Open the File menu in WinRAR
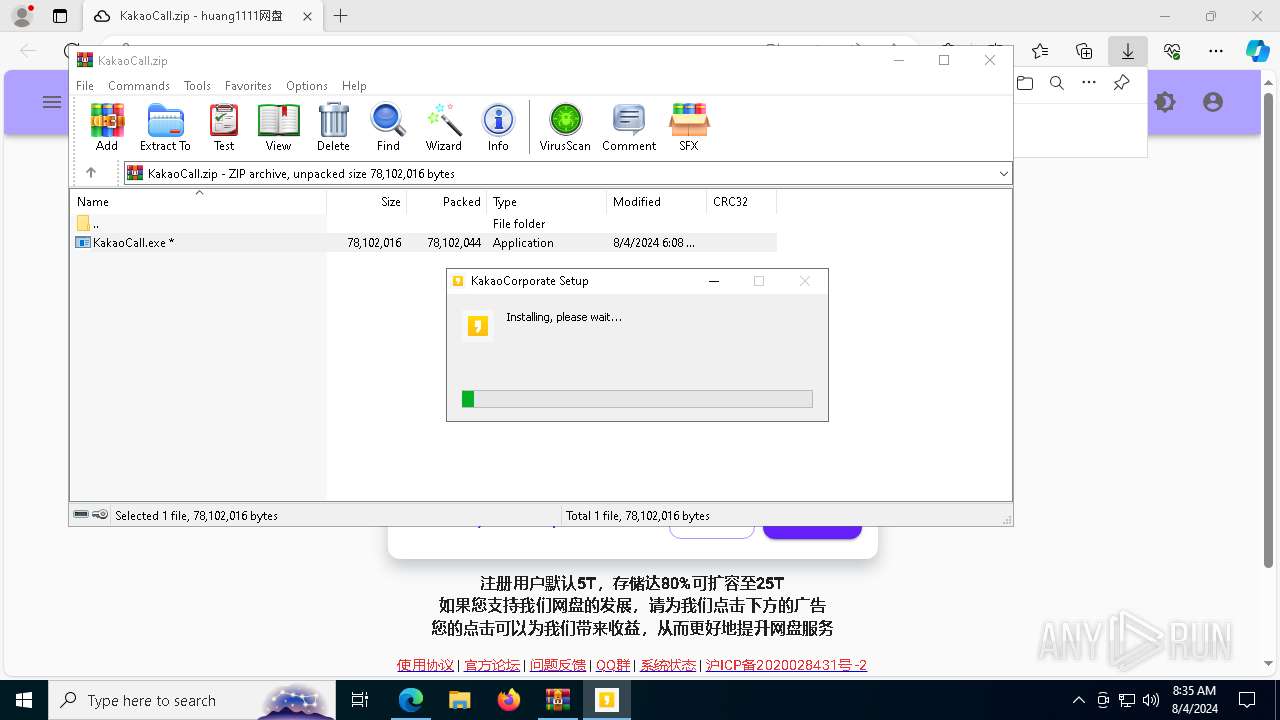Screen dimensions: 1280x720 [x=85, y=86]
